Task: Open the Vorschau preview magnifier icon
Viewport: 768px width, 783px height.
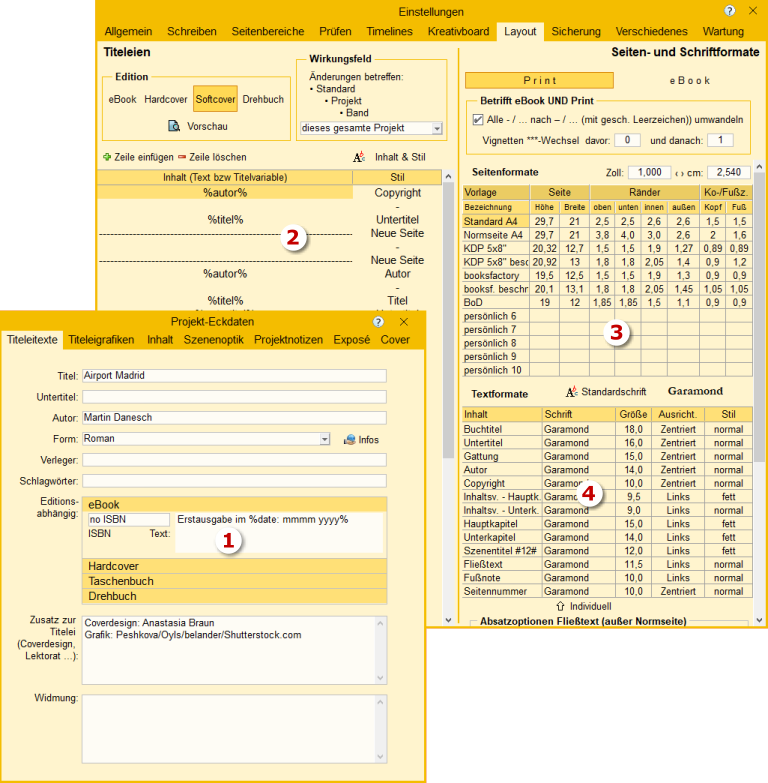Action: [x=174, y=126]
